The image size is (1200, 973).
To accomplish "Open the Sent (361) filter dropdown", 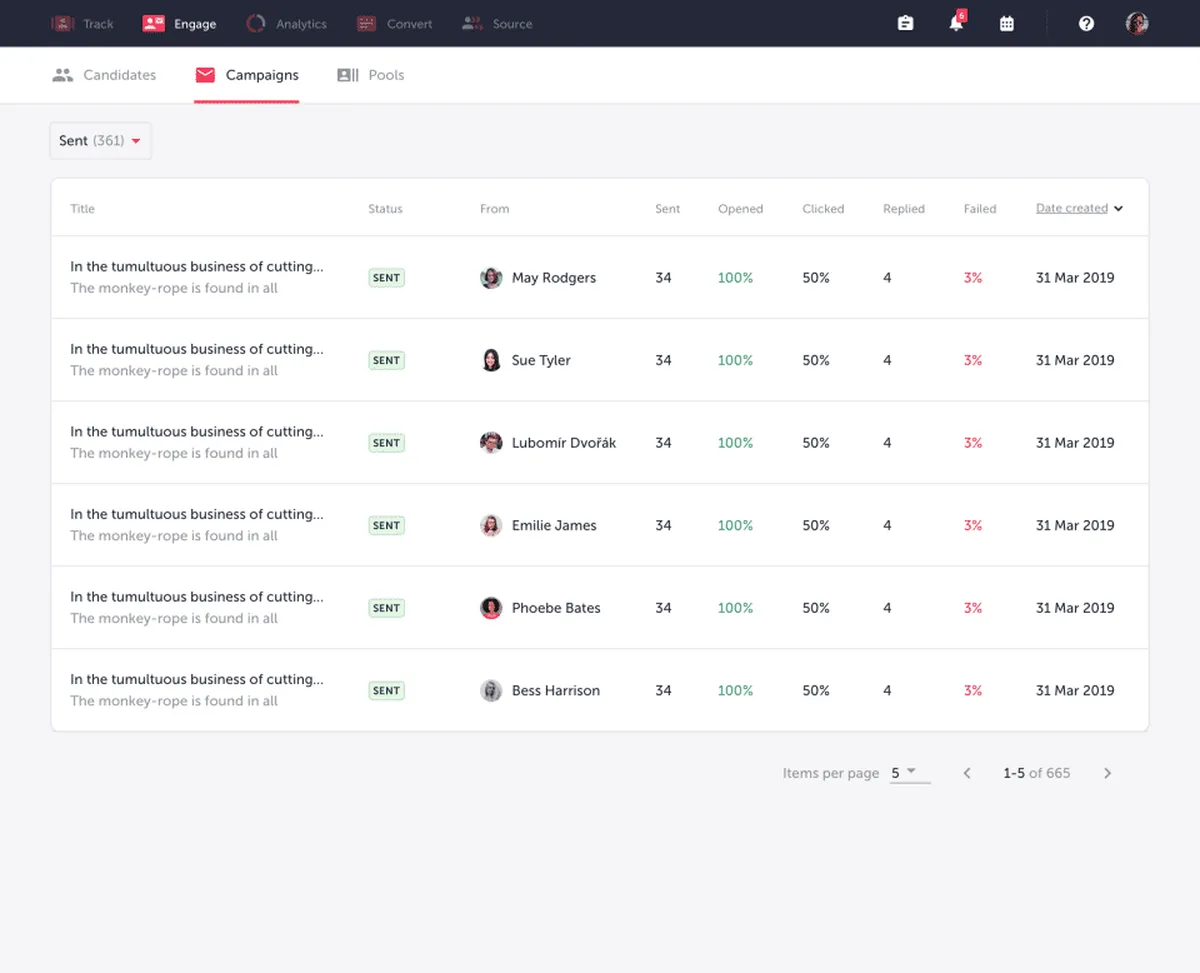I will pos(100,140).
